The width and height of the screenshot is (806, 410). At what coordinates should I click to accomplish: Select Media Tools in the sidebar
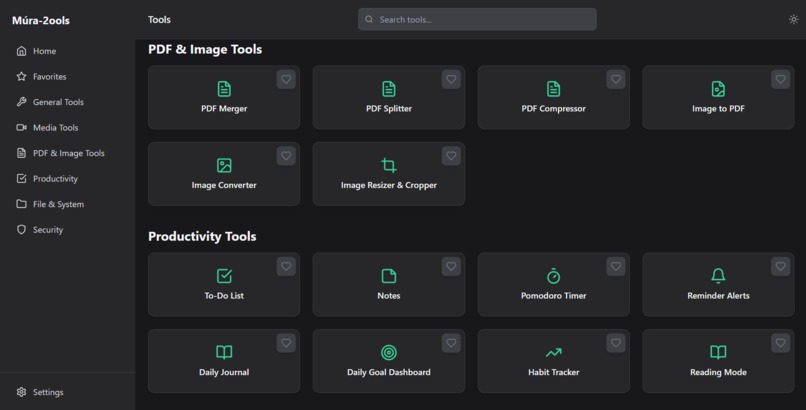67,127
